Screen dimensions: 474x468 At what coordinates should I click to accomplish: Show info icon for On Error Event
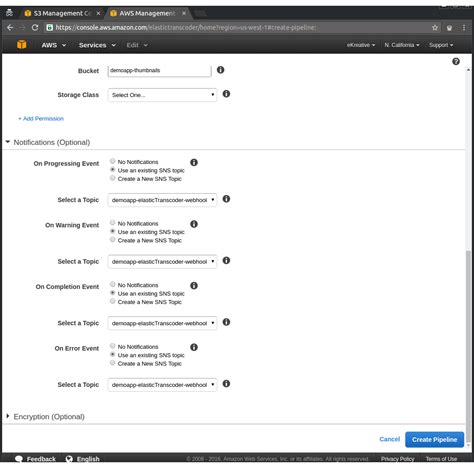(x=194, y=347)
